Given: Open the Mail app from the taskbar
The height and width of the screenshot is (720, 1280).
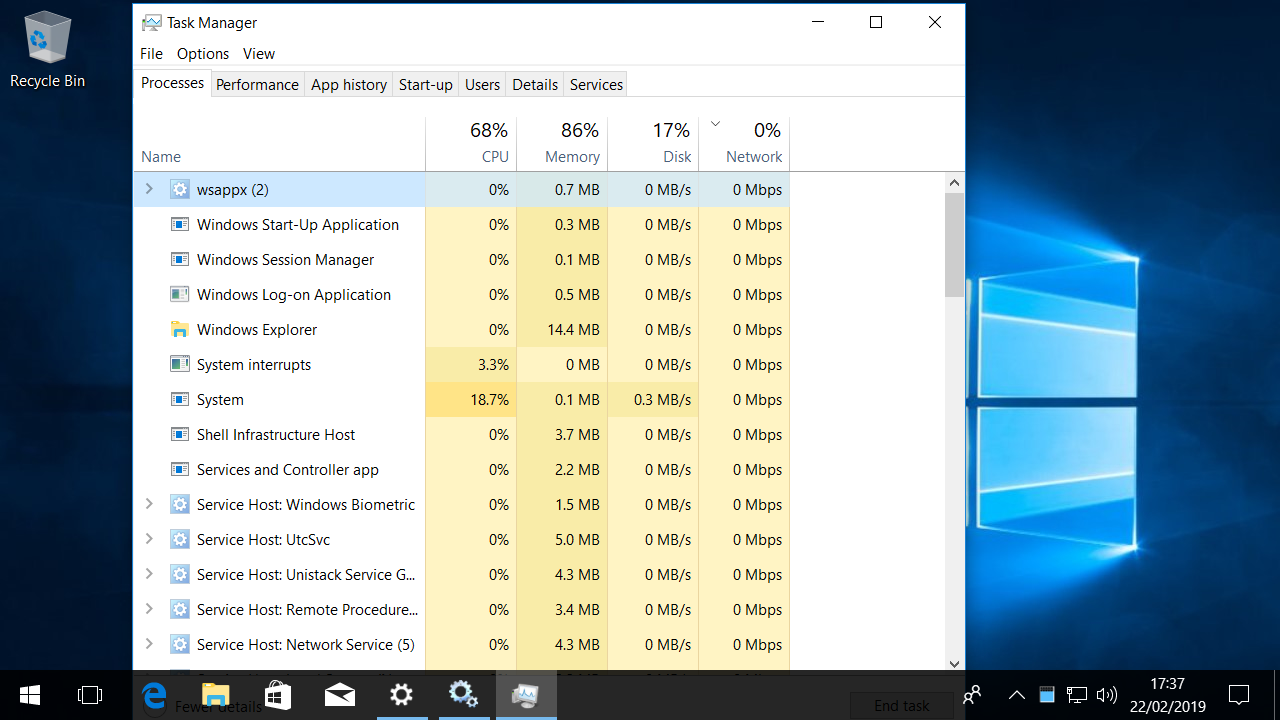Looking at the screenshot, I should pyautogui.click(x=340, y=695).
